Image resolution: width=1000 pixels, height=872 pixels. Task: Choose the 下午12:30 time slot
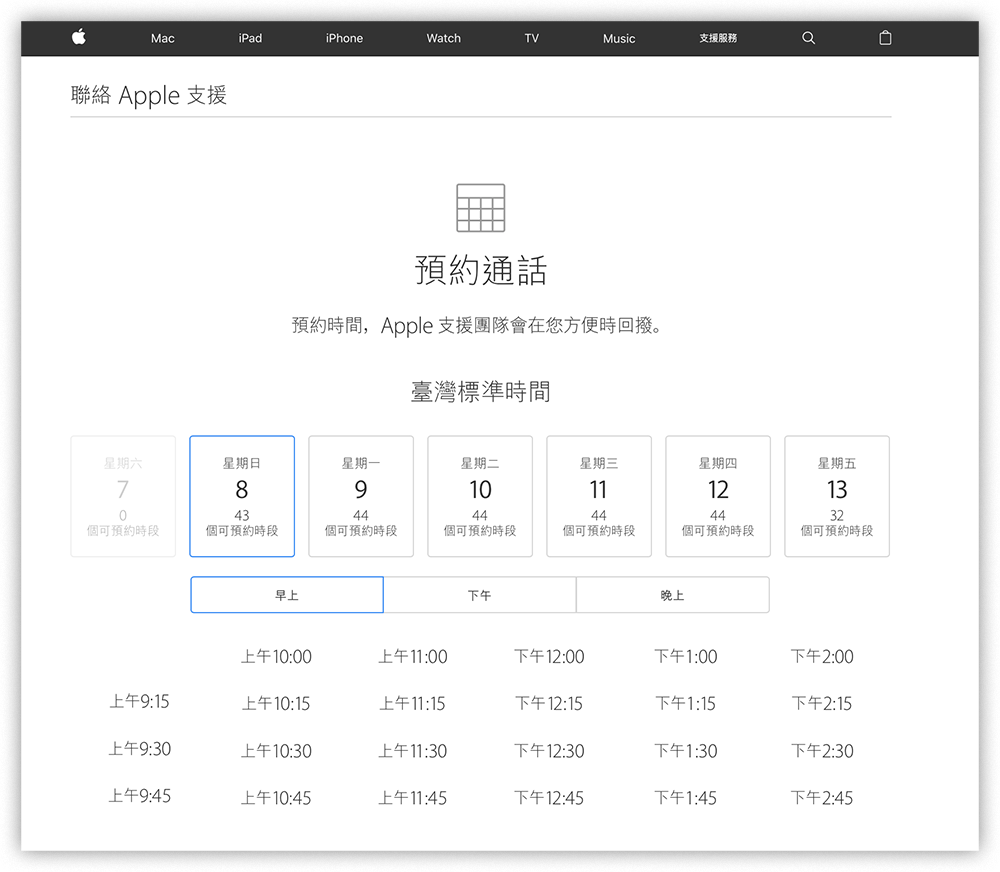coord(549,751)
